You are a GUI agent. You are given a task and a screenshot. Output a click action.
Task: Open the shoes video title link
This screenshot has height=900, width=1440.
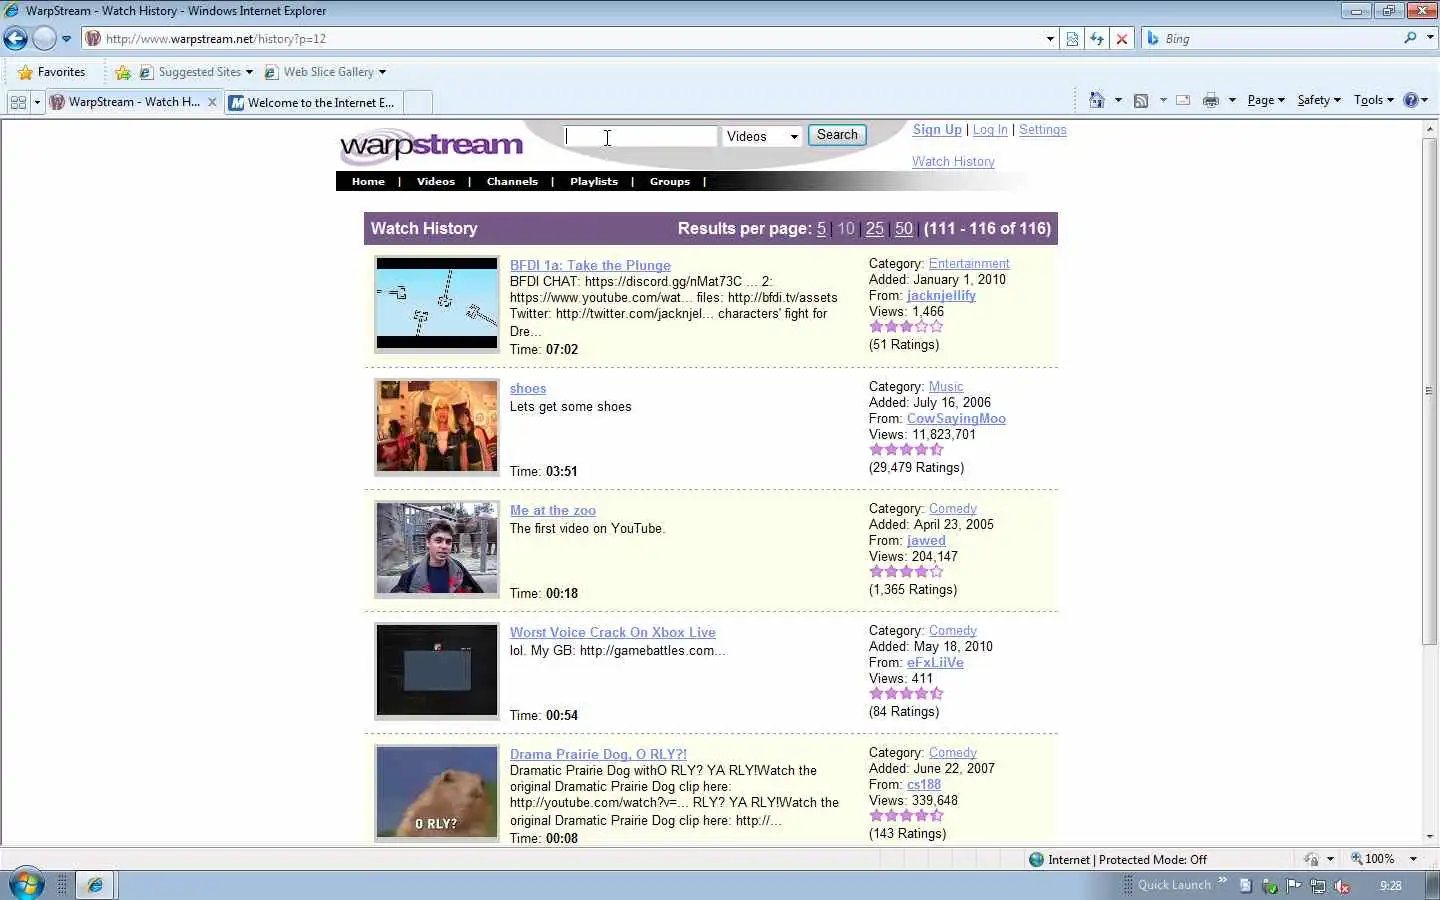click(x=528, y=388)
